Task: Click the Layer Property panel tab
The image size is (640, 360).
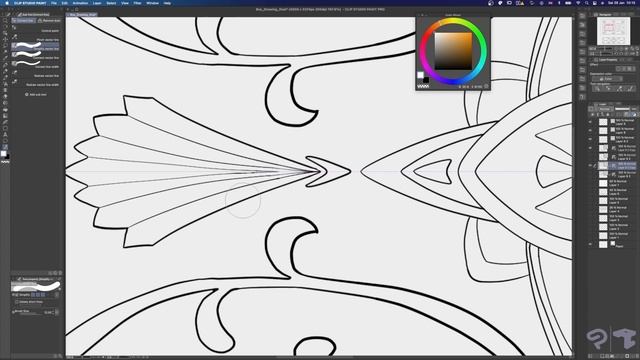Action: point(607,60)
